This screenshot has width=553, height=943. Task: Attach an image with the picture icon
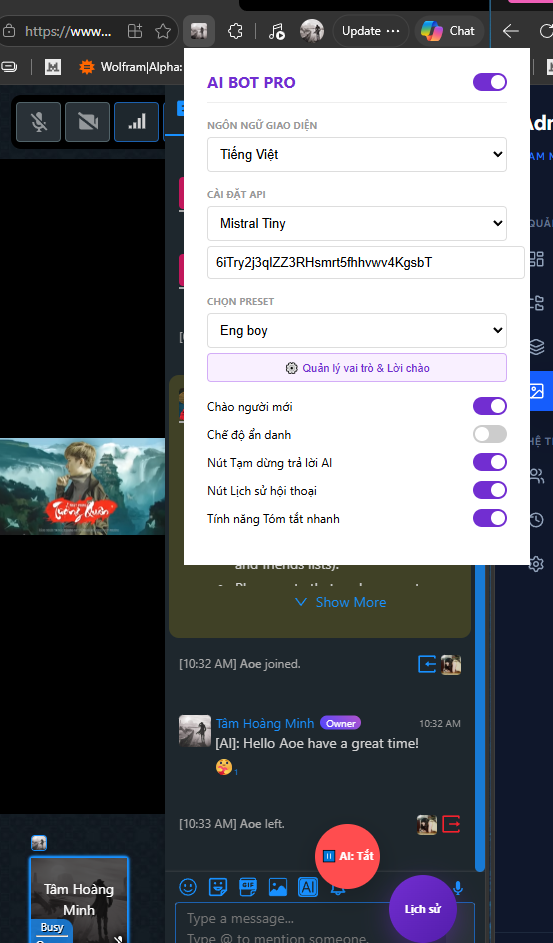(x=278, y=886)
